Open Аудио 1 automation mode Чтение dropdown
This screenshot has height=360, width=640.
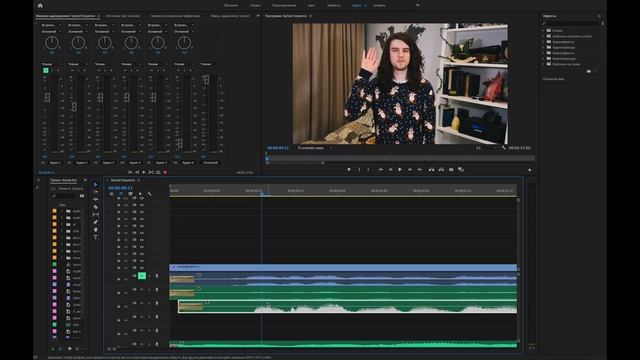(51, 64)
